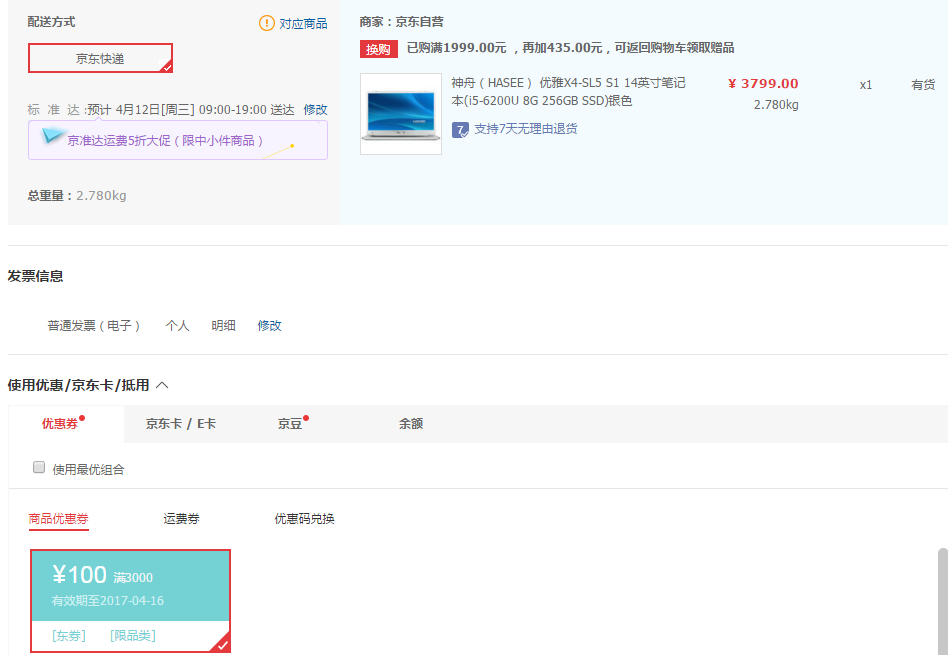
Task: Click the ¥ 3799.00 price text
Action: point(763,83)
